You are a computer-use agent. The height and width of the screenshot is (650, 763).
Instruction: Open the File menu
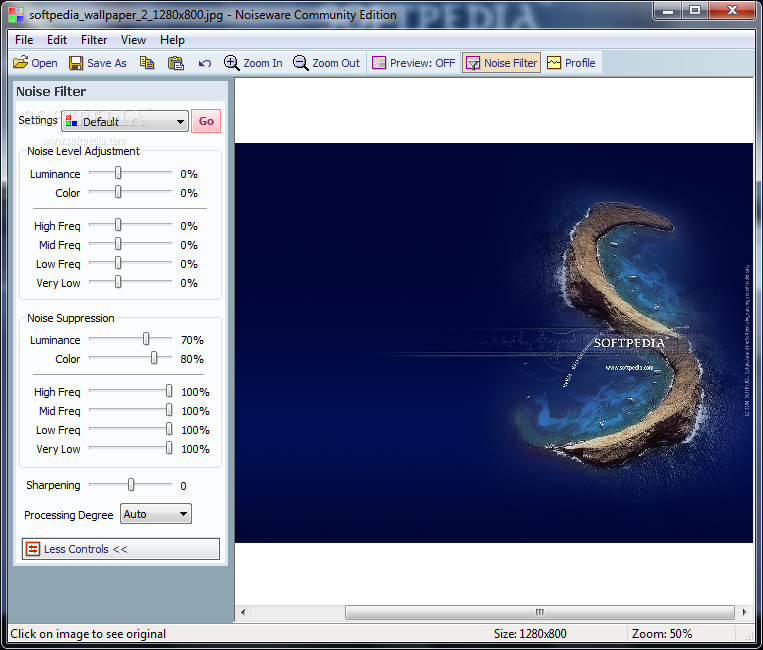(24, 40)
